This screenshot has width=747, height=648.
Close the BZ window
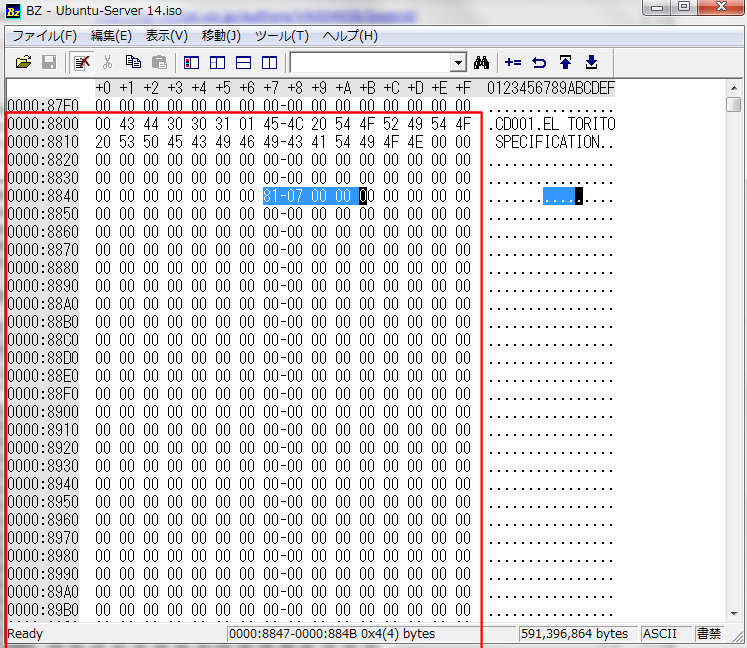721,7
